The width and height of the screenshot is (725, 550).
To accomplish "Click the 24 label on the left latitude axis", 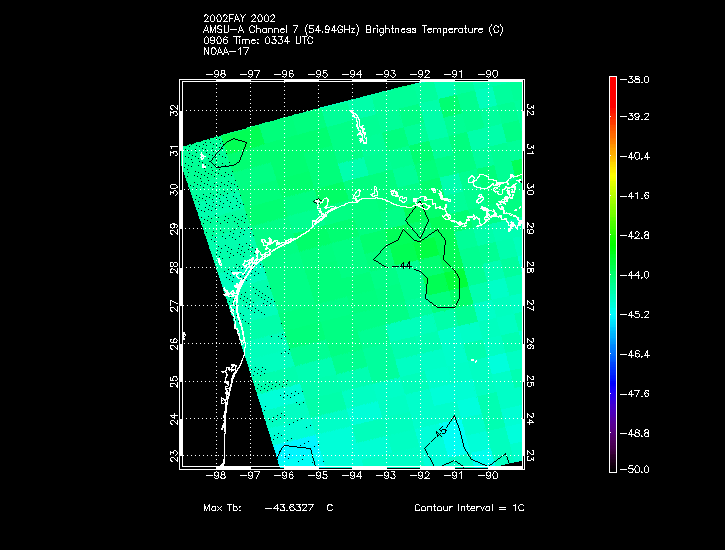I will click(174, 419).
